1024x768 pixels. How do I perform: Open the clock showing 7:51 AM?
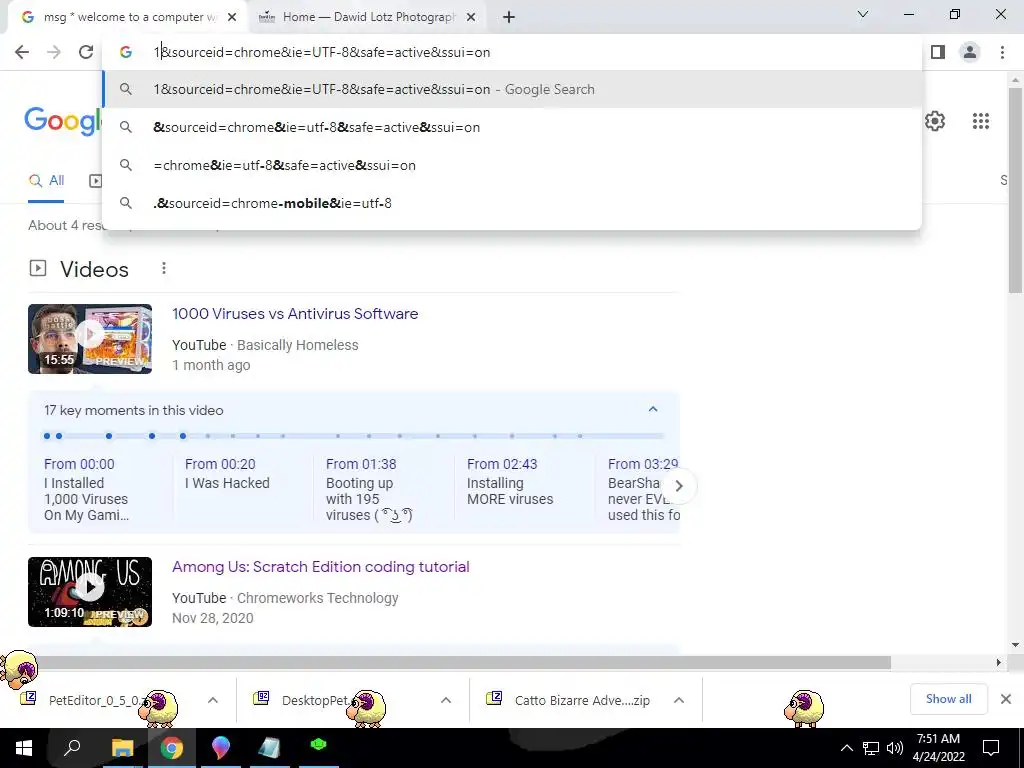click(938, 748)
